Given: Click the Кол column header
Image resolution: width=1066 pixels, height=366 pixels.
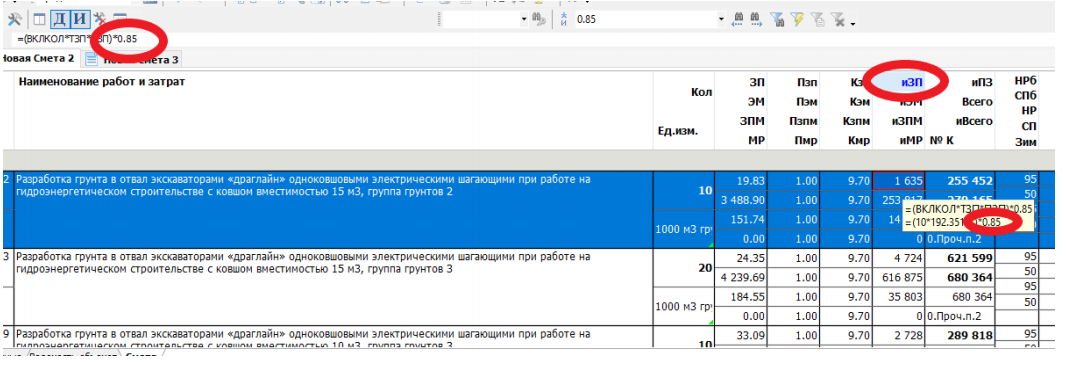Looking at the screenshot, I should pos(701,92).
